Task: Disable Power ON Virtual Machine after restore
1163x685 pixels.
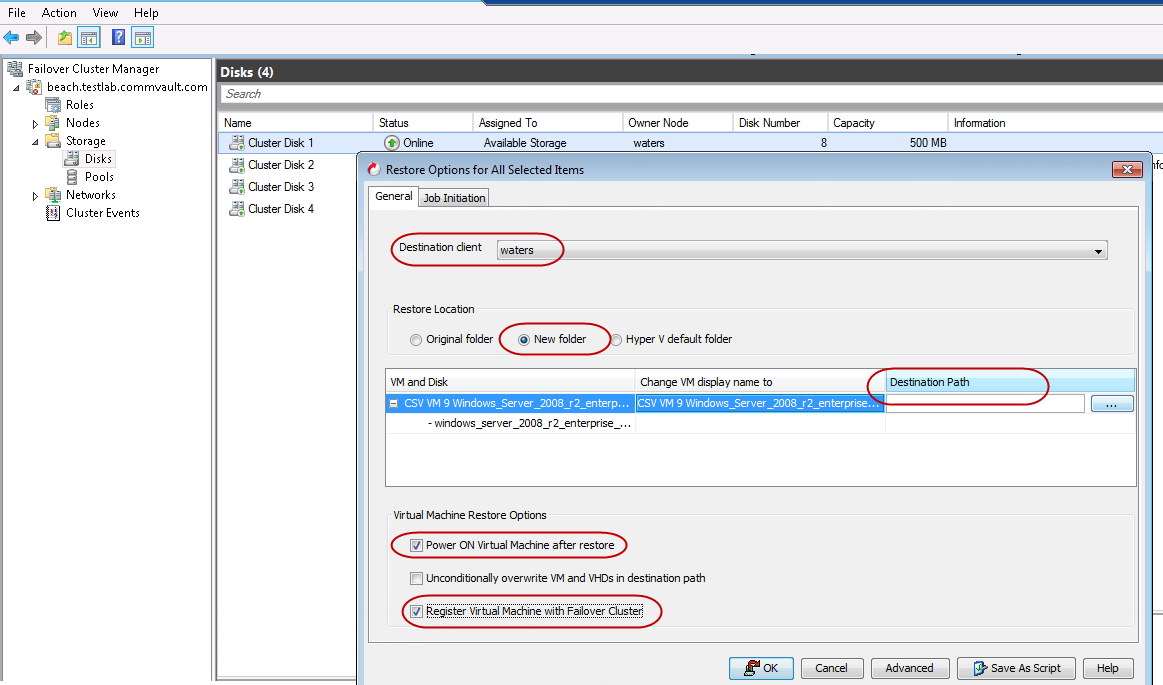Action: (414, 545)
